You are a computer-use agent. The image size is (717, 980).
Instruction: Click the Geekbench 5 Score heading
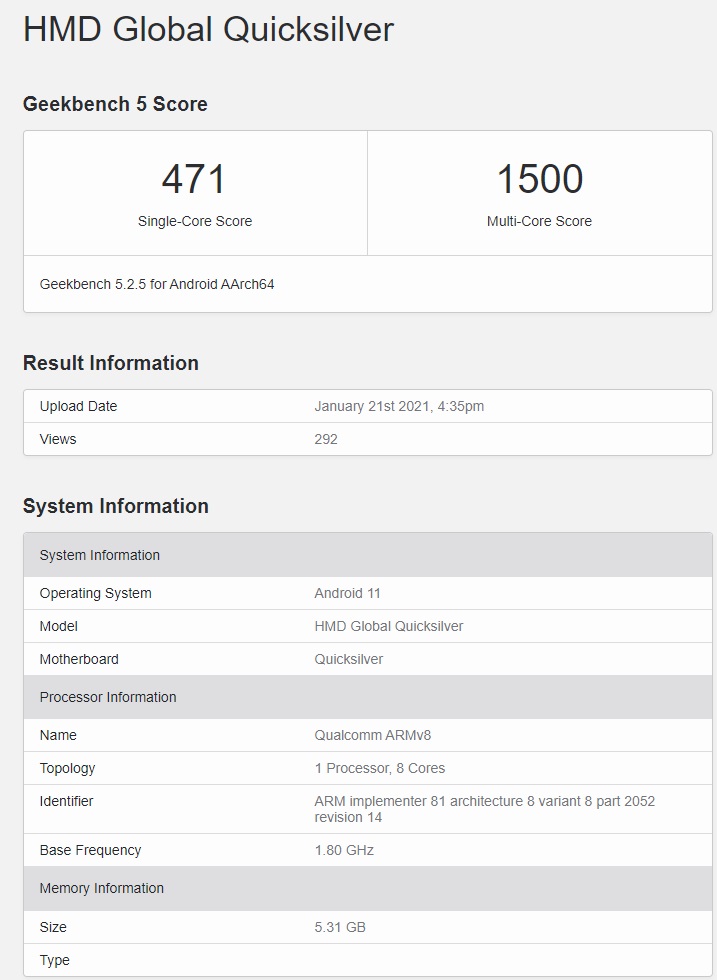(115, 104)
